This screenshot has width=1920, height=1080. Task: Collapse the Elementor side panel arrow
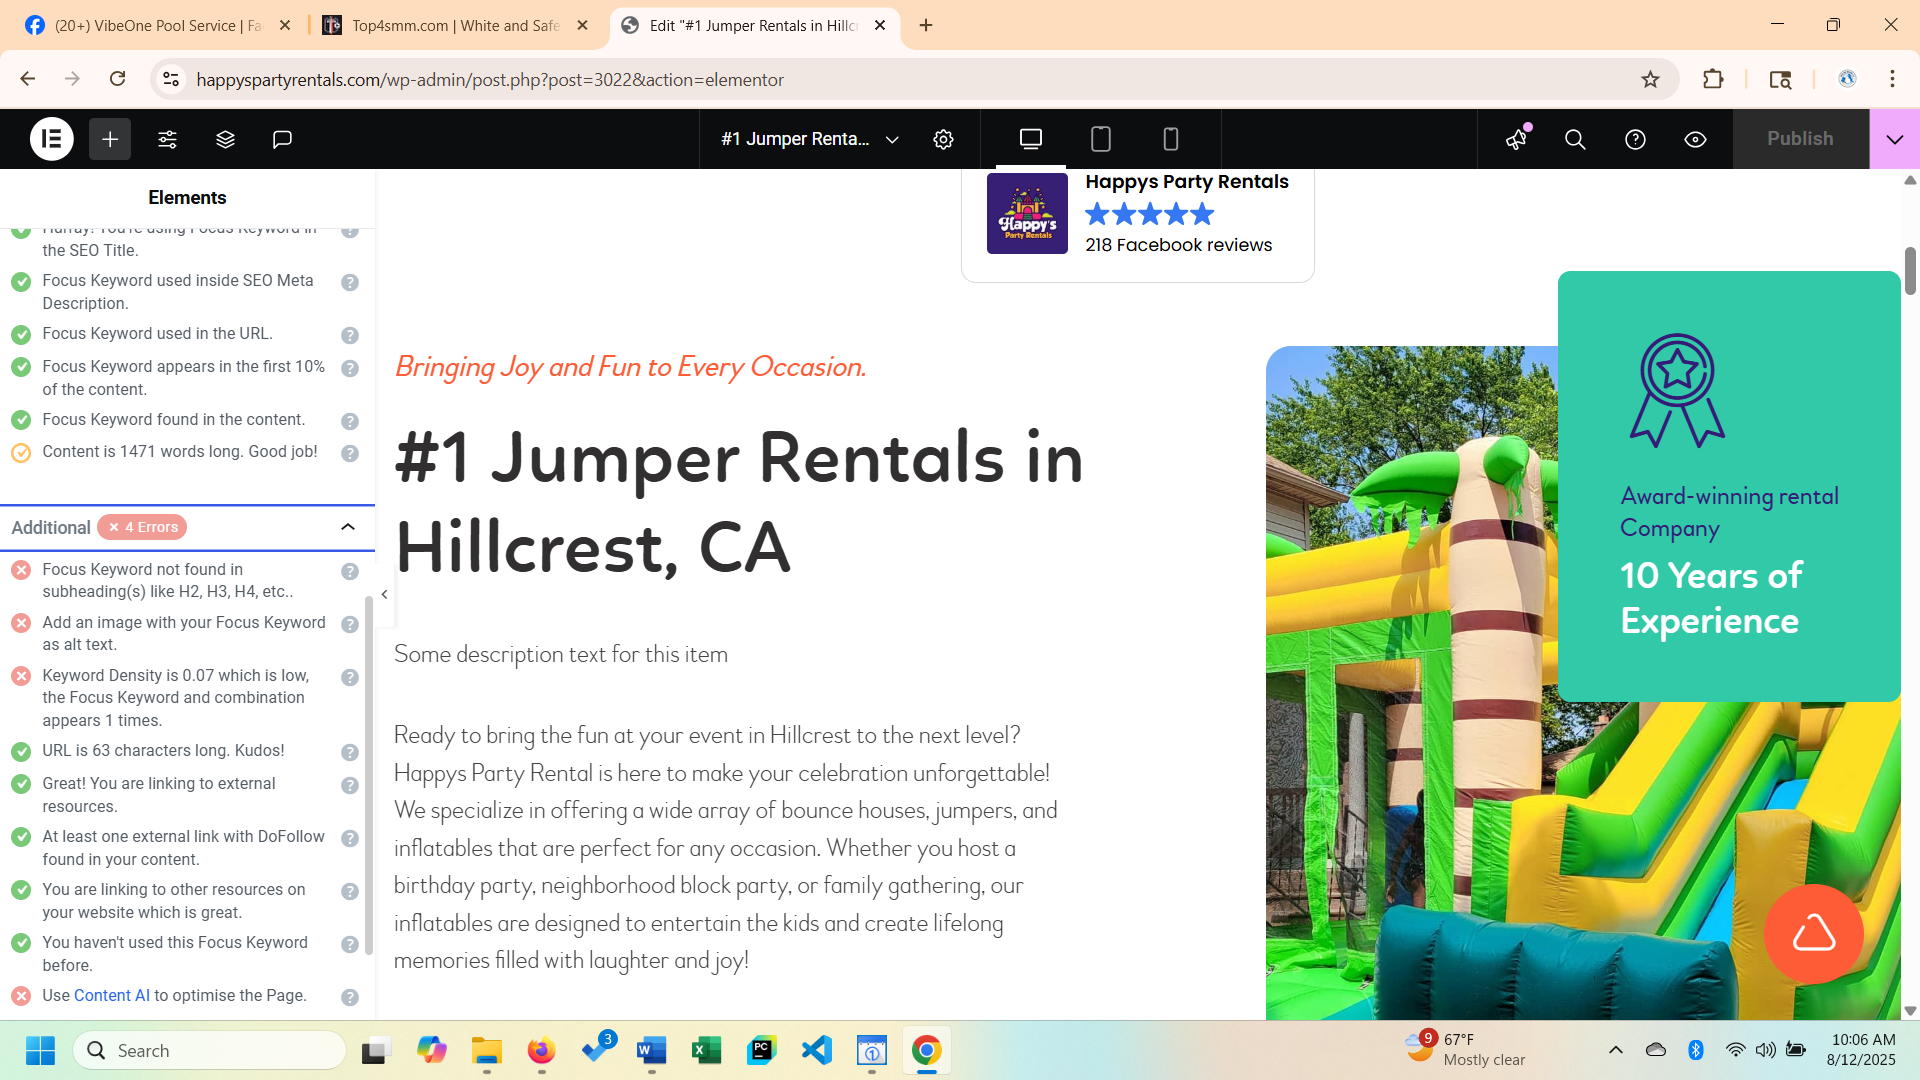pos(384,594)
